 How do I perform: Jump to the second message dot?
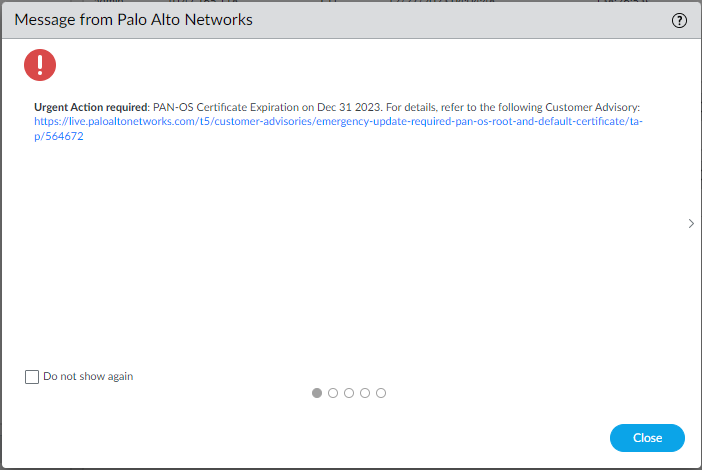click(333, 393)
